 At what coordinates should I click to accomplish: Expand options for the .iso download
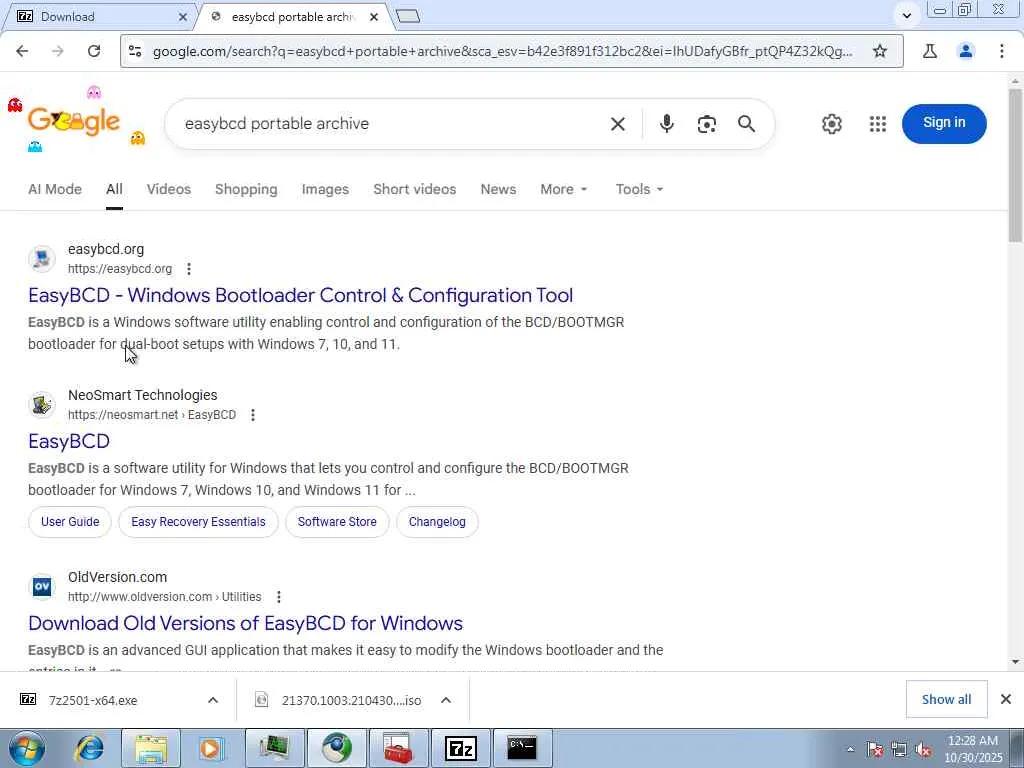446,700
